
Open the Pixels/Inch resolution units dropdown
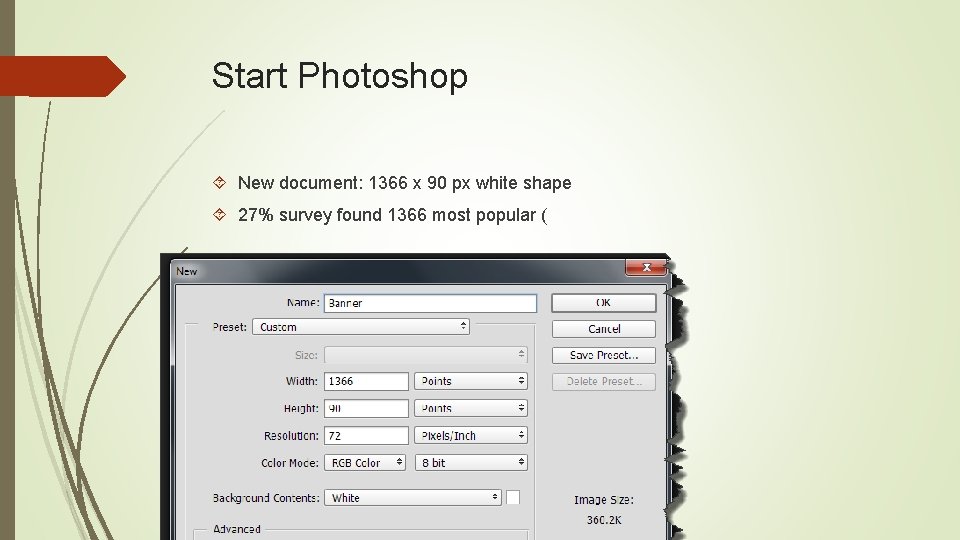[x=471, y=435]
